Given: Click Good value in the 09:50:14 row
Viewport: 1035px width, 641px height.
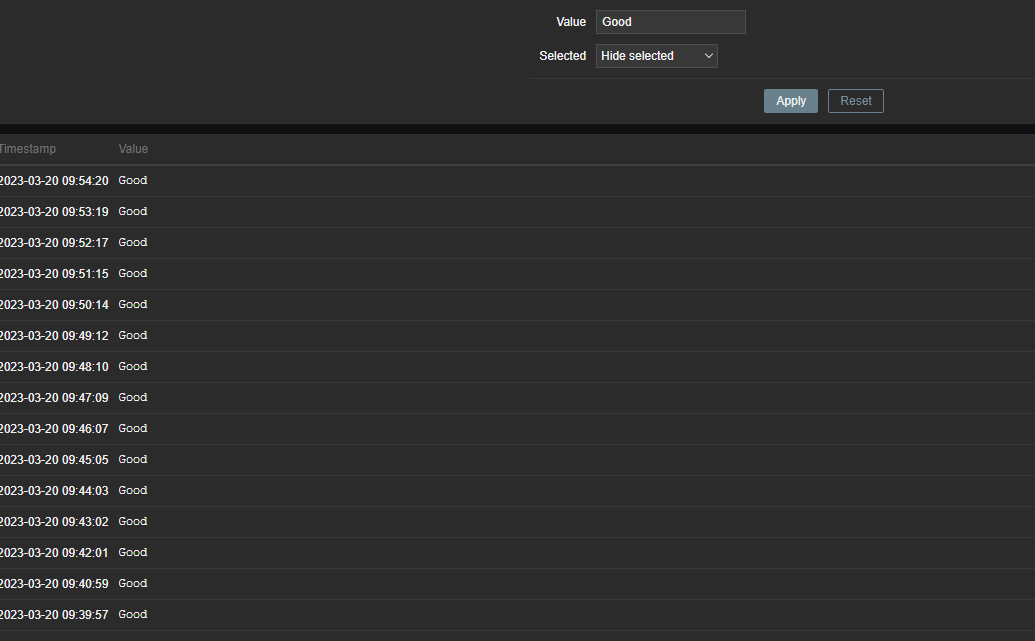Looking at the screenshot, I should [133, 304].
